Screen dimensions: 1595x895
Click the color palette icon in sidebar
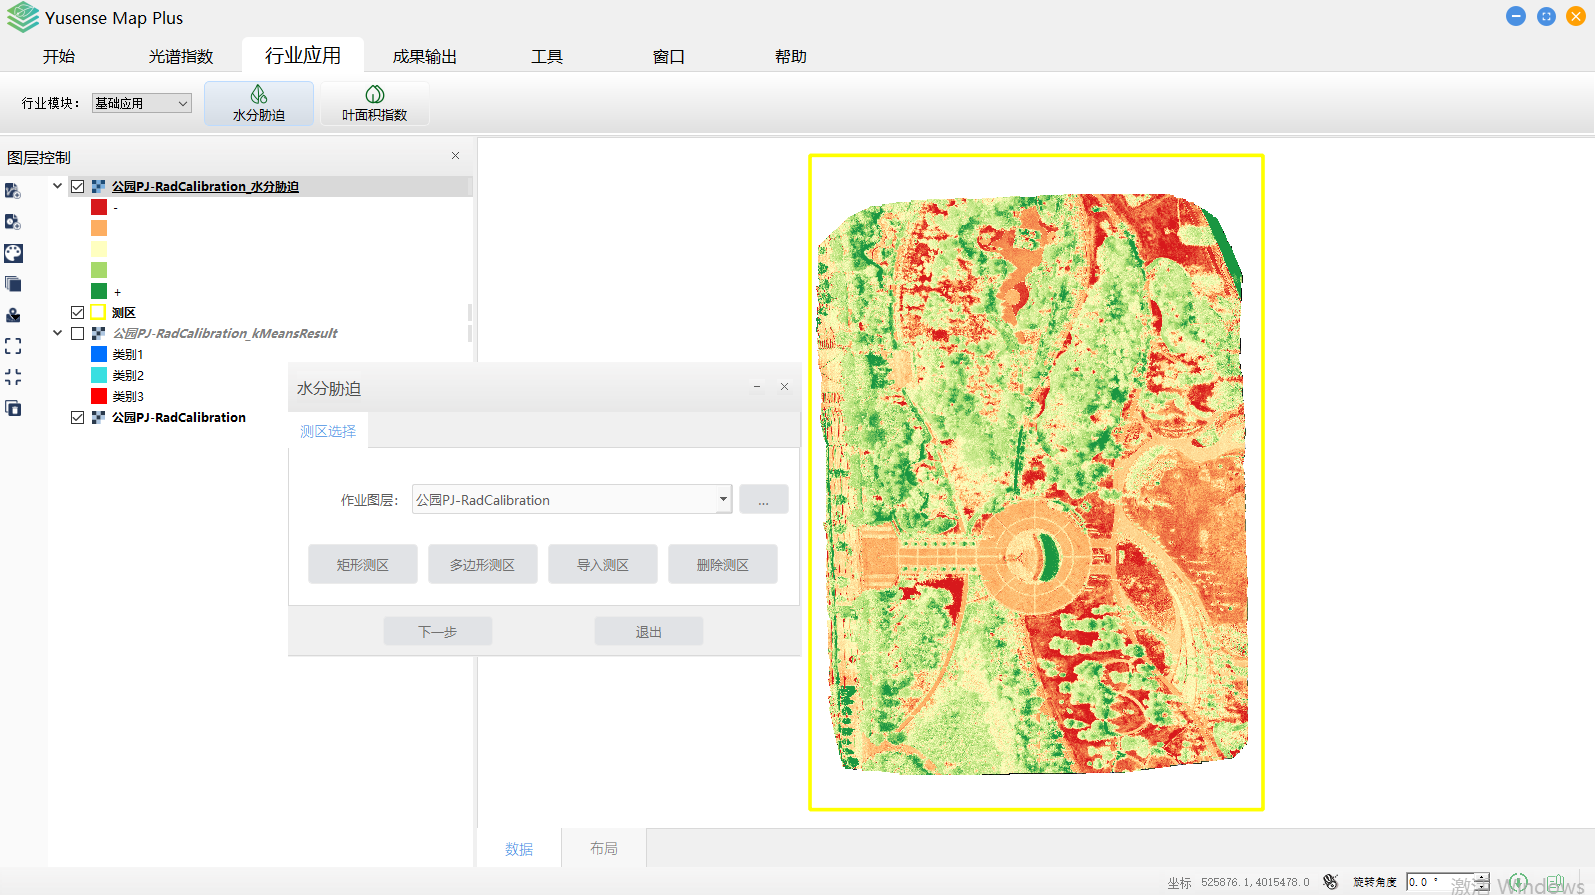pyautogui.click(x=13, y=253)
